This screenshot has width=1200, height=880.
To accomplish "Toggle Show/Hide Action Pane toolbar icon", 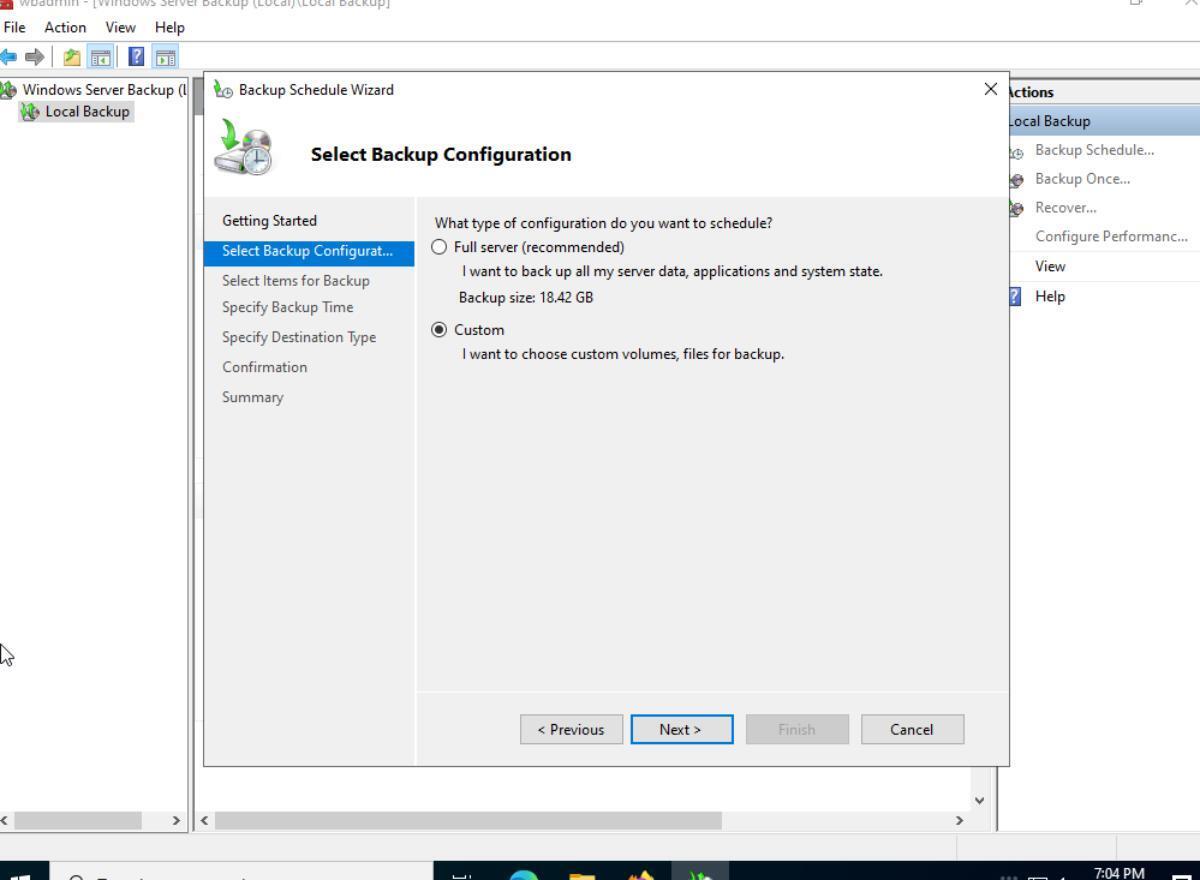I will (x=166, y=57).
